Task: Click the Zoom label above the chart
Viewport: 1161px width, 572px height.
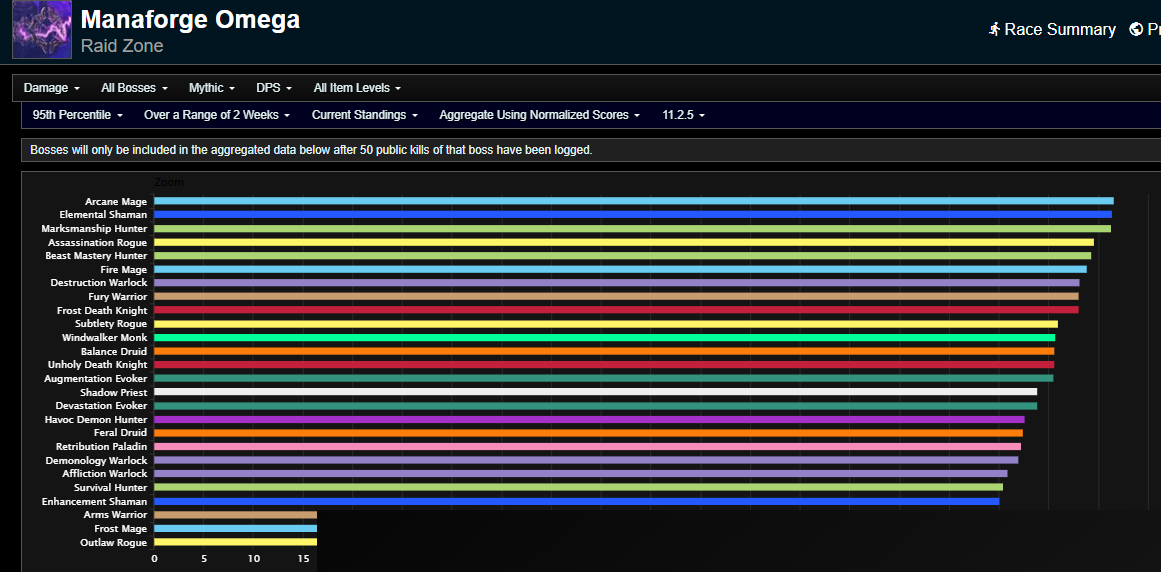Action: (x=169, y=182)
